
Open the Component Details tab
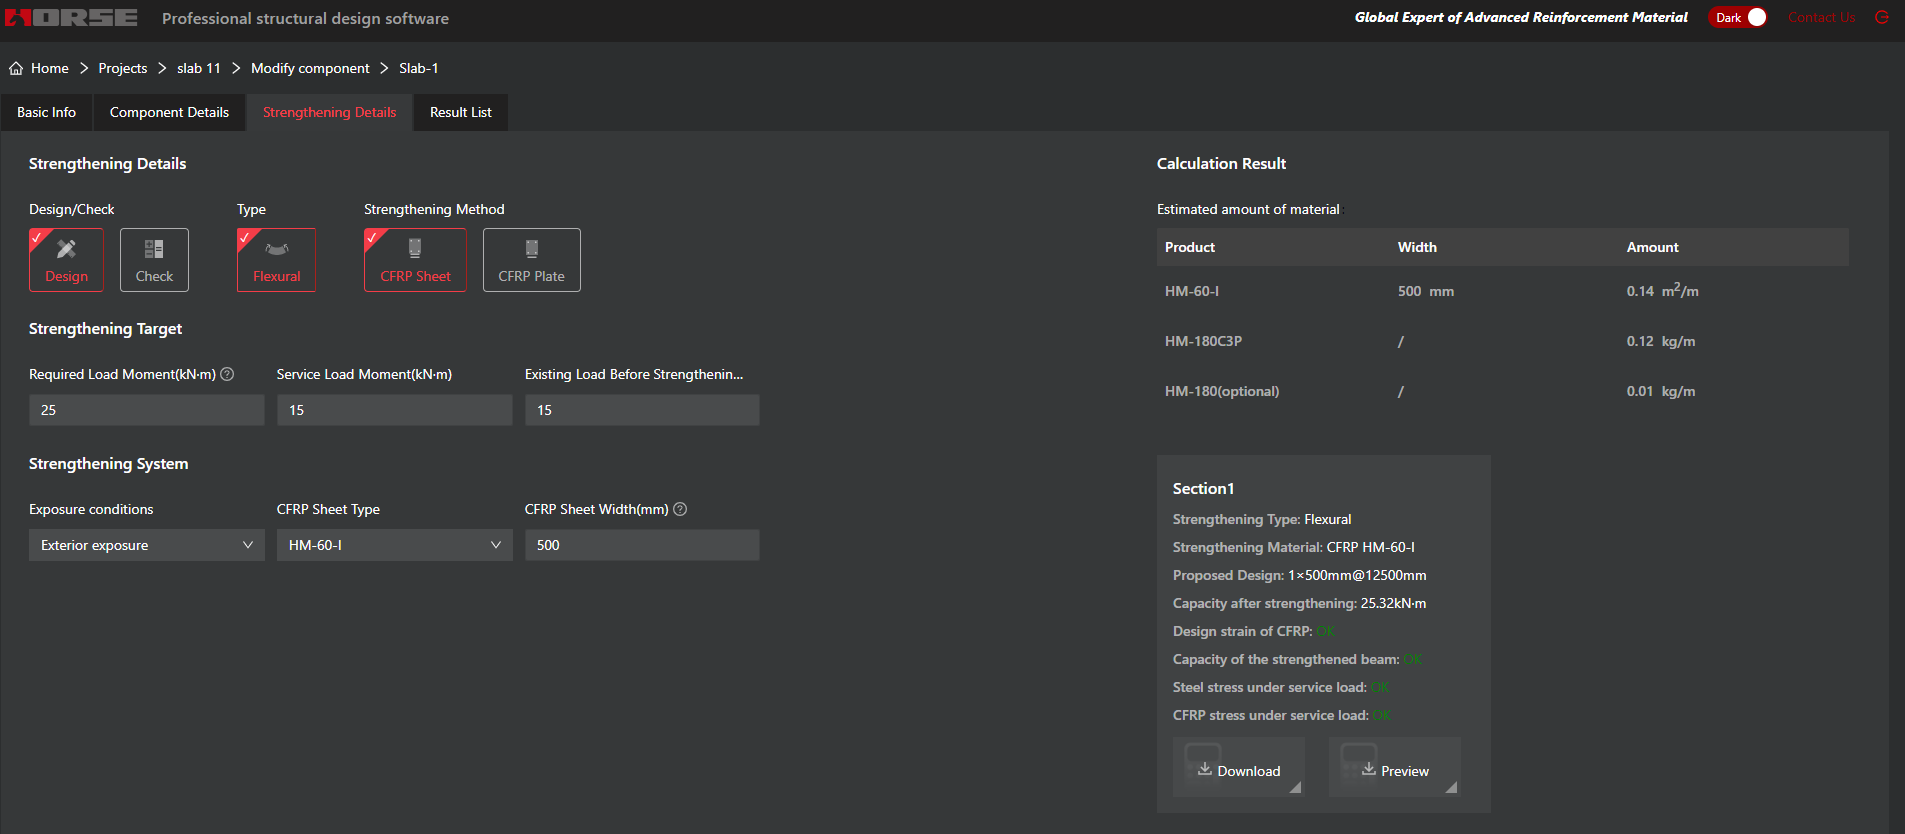coord(169,113)
